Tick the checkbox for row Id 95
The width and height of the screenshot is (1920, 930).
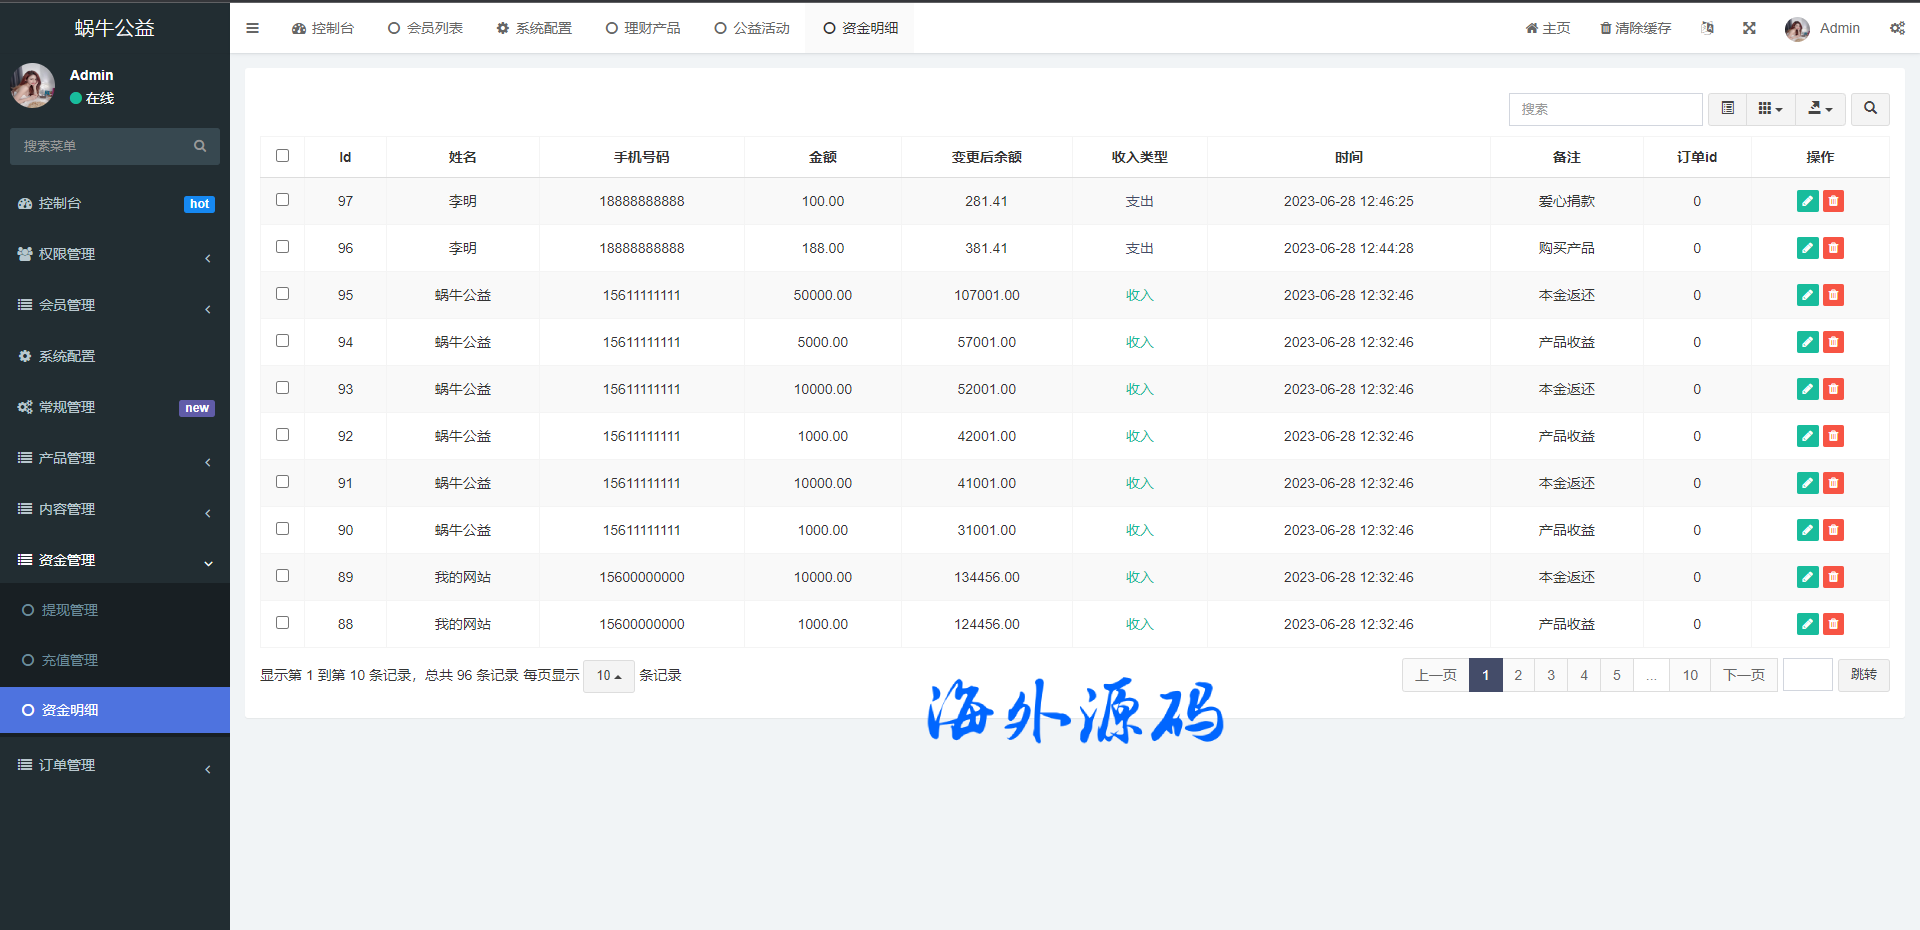(x=282, y=294)
